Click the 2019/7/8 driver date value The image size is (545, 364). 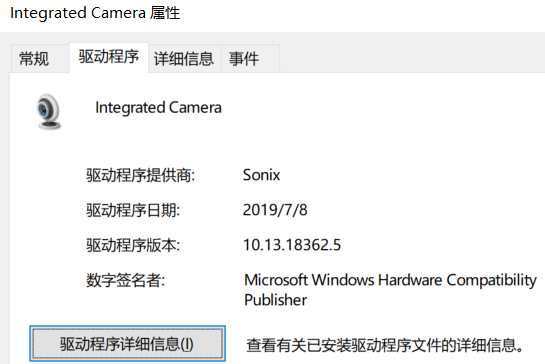tap(275, 210)
